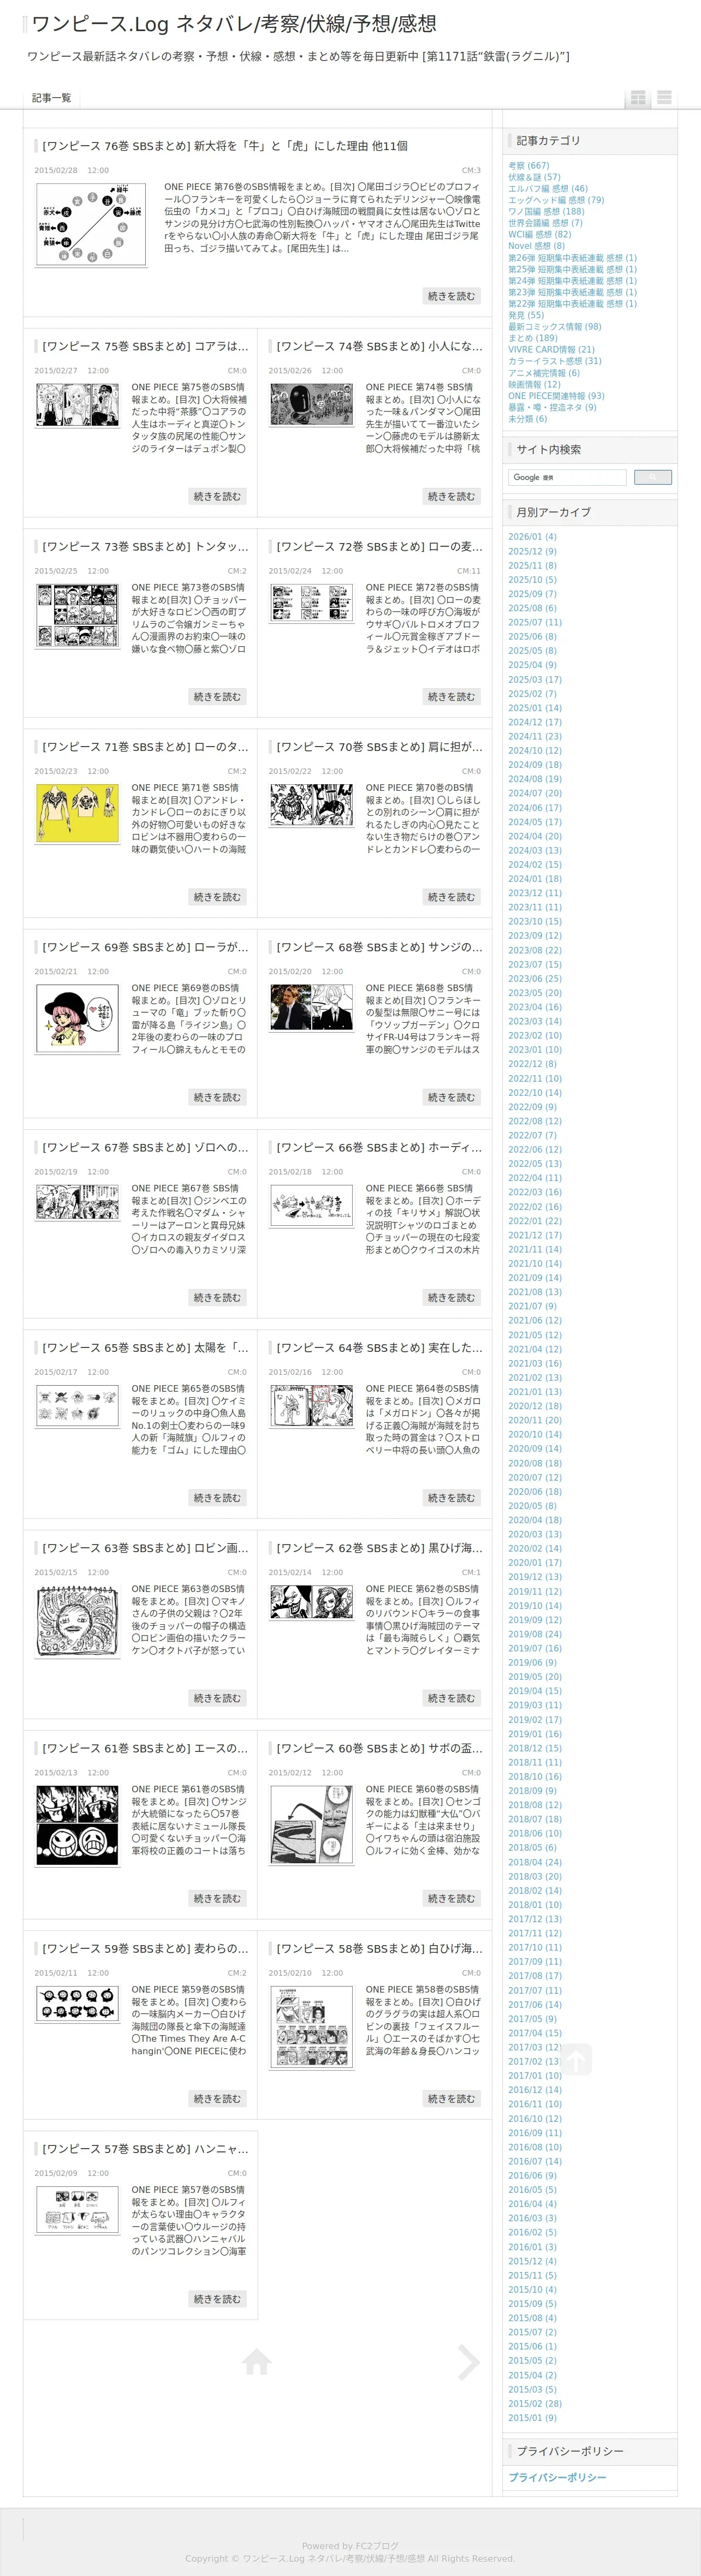The width and height of the screenshot is (701, 2576).
Task: Open thumbnail of the 63巻 SBSまとめ article
Action: point(77,1621)
